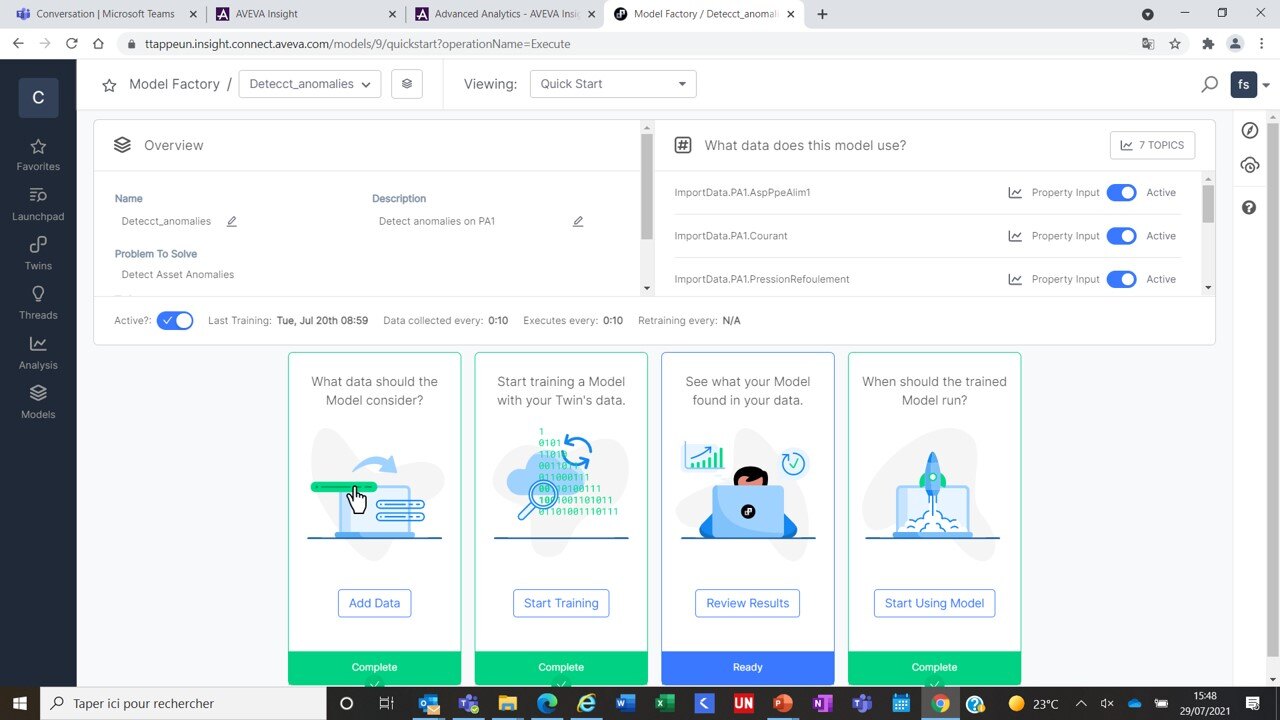Click the Overview panel scrollbar
The width and height of the screenshot is (1280, 720).
point(646,186)
